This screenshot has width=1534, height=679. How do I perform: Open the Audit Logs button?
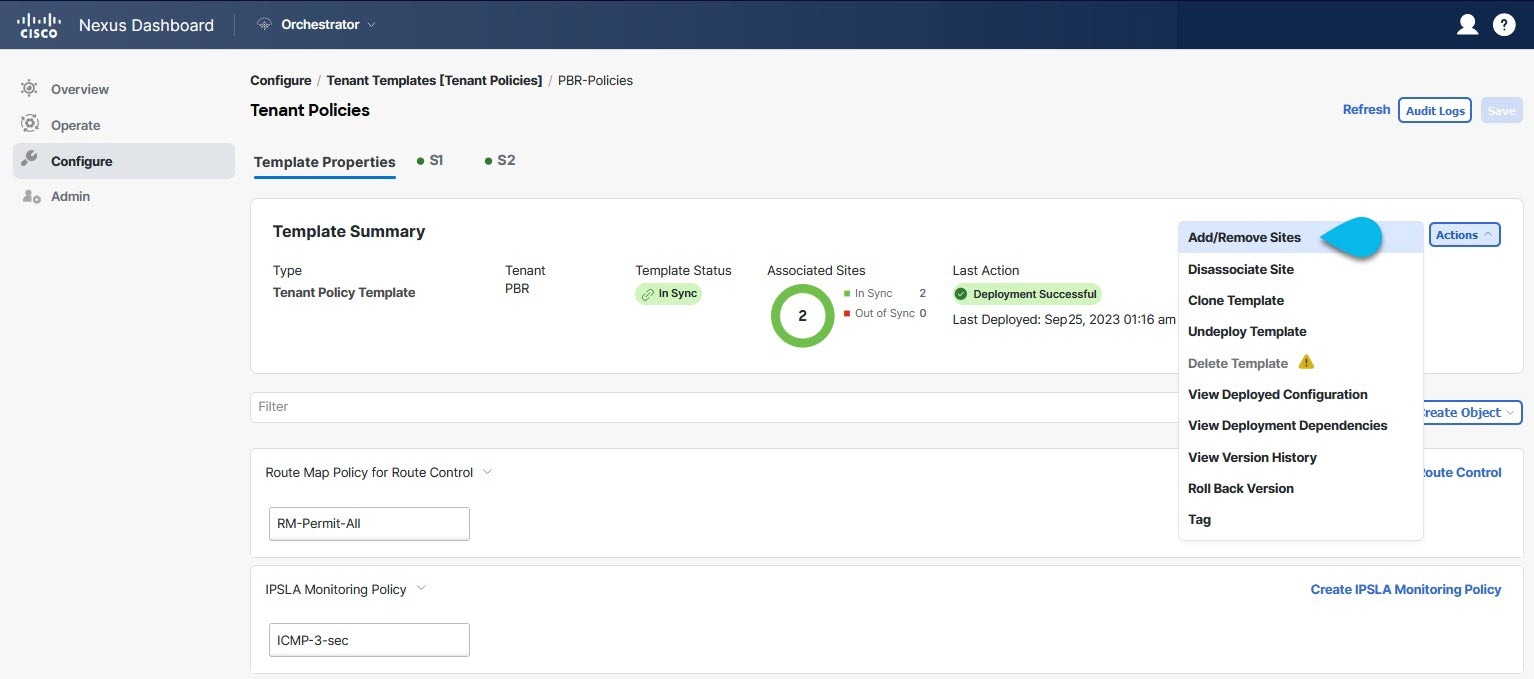(x=1436, y=110)
